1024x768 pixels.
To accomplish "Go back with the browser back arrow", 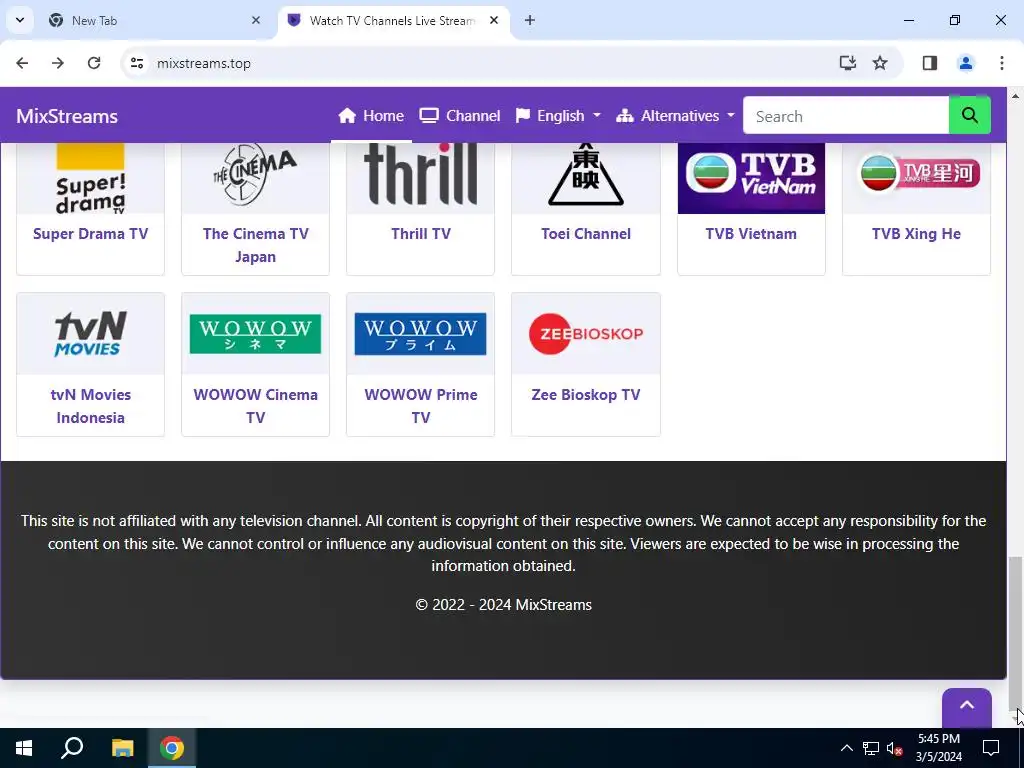I will [x=22, y=63].
